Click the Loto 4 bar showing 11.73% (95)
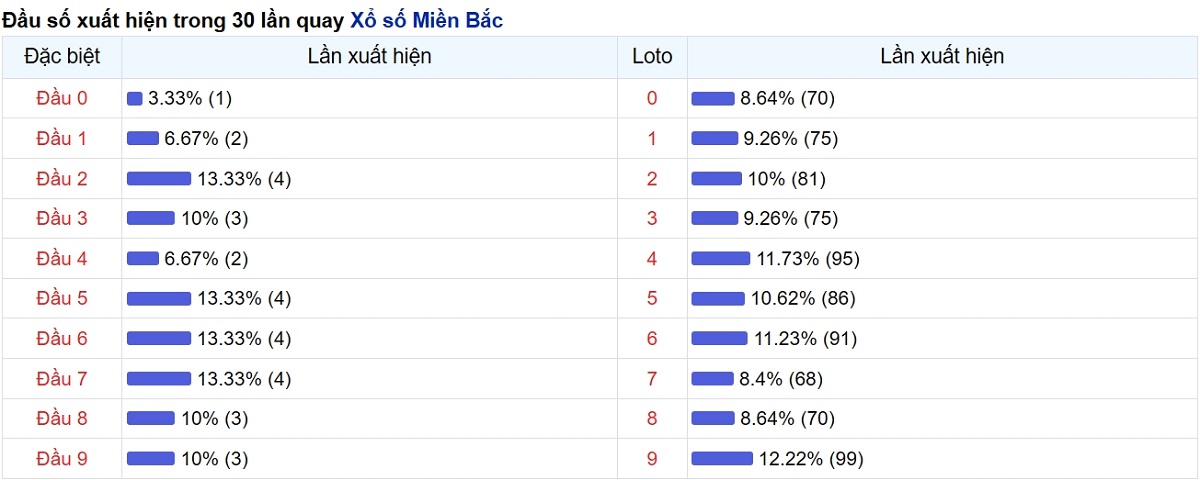Screen dimensions: 1200x480 (721, 258)
